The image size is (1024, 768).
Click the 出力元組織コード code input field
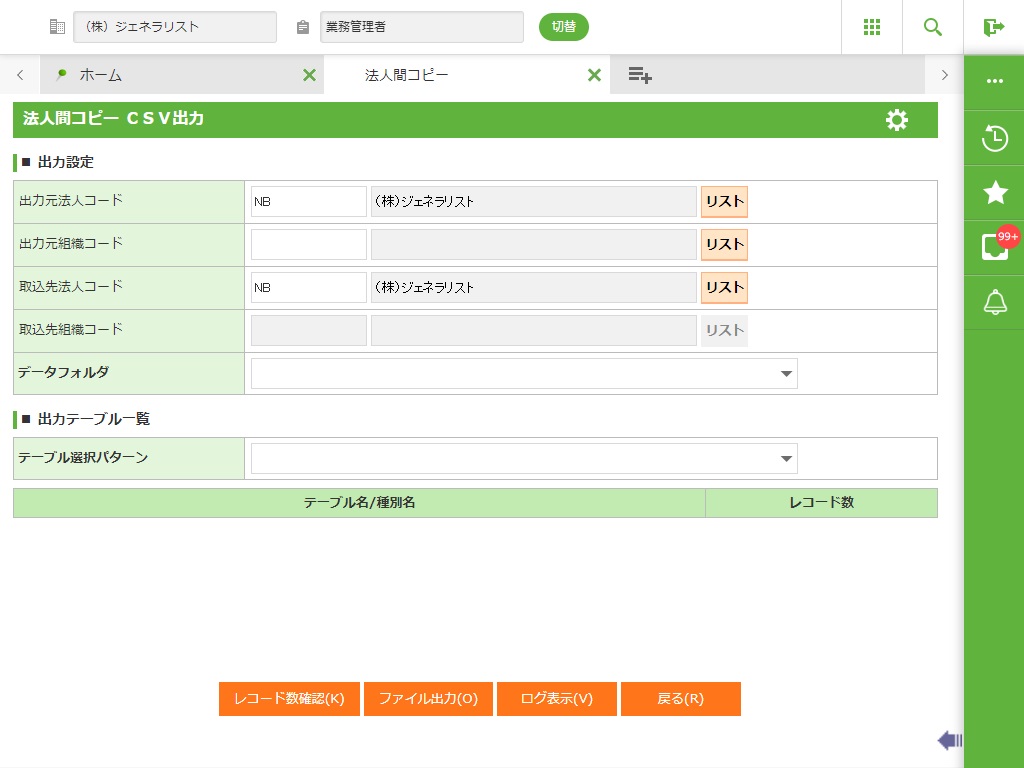pyautogui.click(x=309, y=244)
